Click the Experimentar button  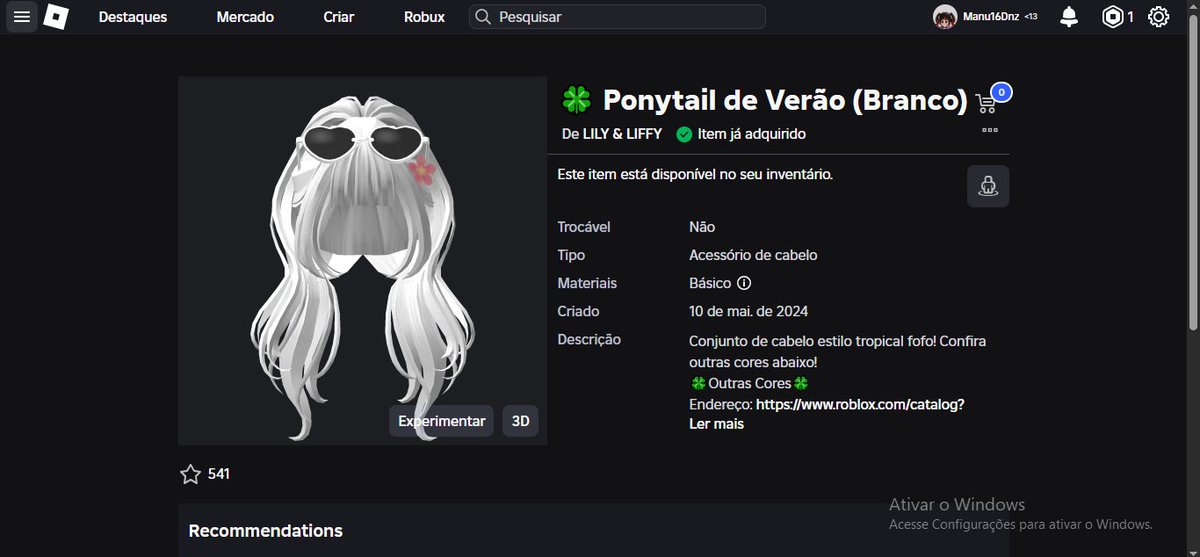pyautogui.click(x=441, y=421)
